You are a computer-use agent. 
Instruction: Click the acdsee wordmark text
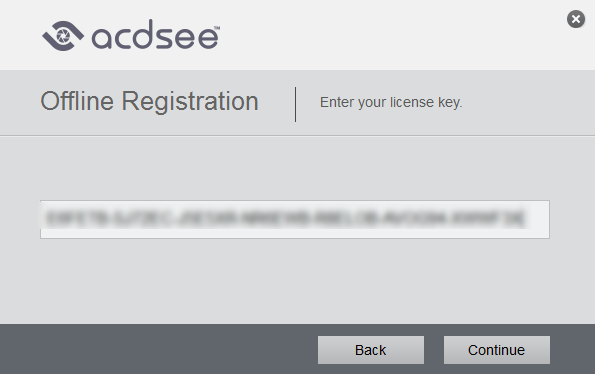[x=156, y=35]
